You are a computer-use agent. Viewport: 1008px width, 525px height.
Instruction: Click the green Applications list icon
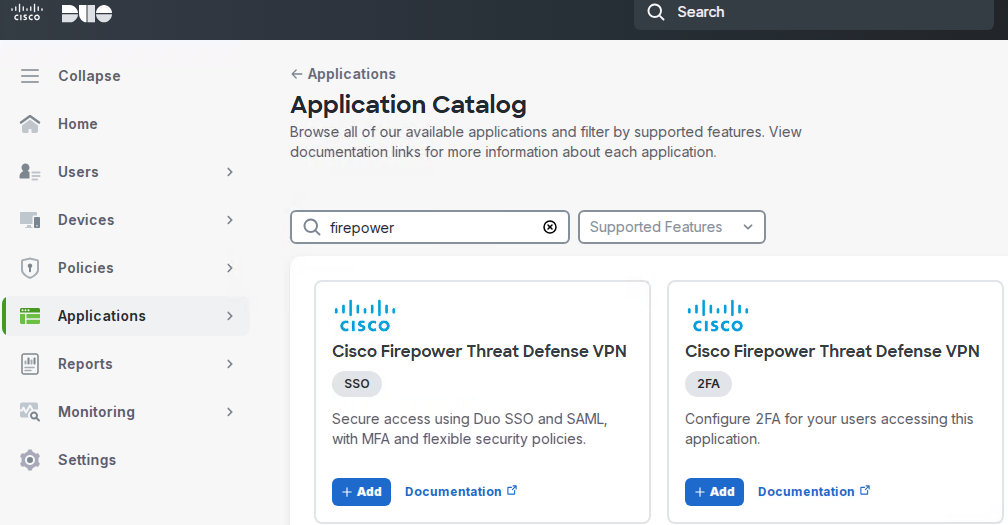pyautogui.click(x=30, y=316)
